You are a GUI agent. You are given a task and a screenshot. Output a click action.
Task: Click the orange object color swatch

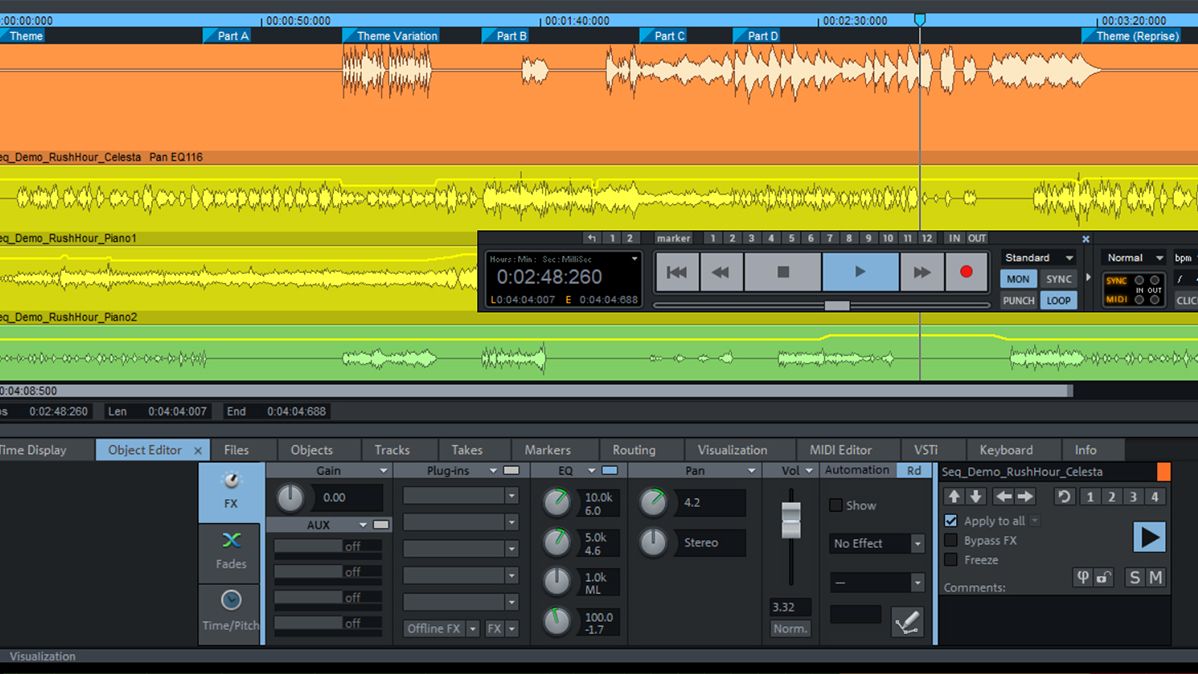pos(1164,471)
